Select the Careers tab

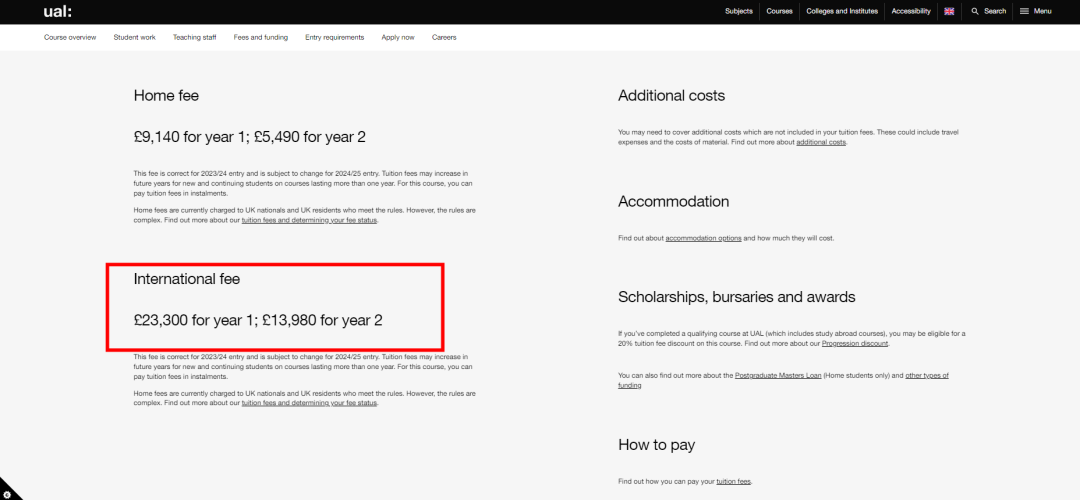click(444, 37)
